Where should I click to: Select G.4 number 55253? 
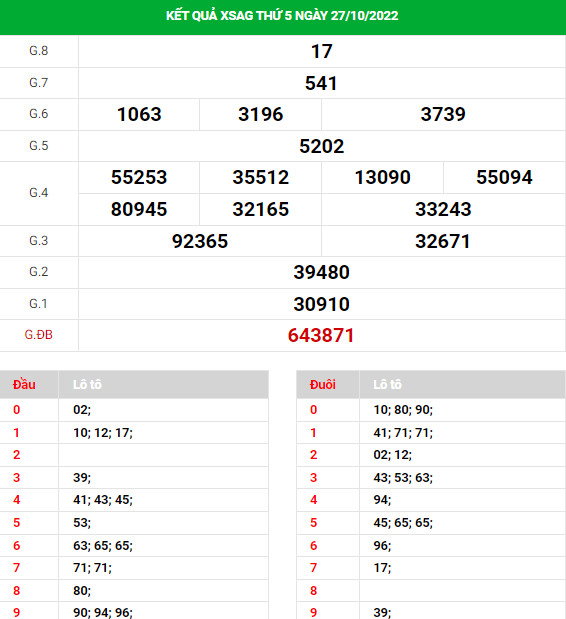[x=139, y=177]
